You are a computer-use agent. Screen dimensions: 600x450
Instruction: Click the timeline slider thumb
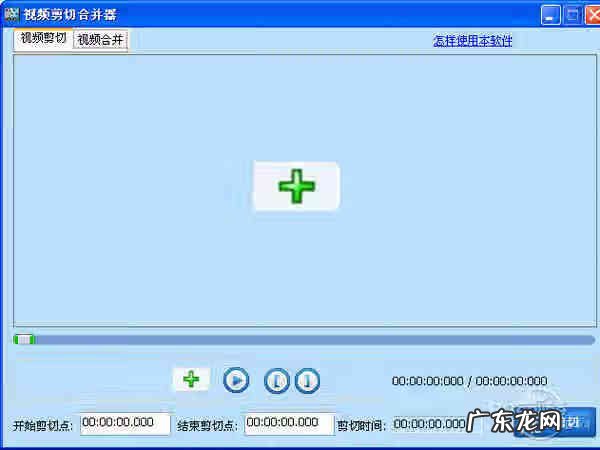pos(24,339)
